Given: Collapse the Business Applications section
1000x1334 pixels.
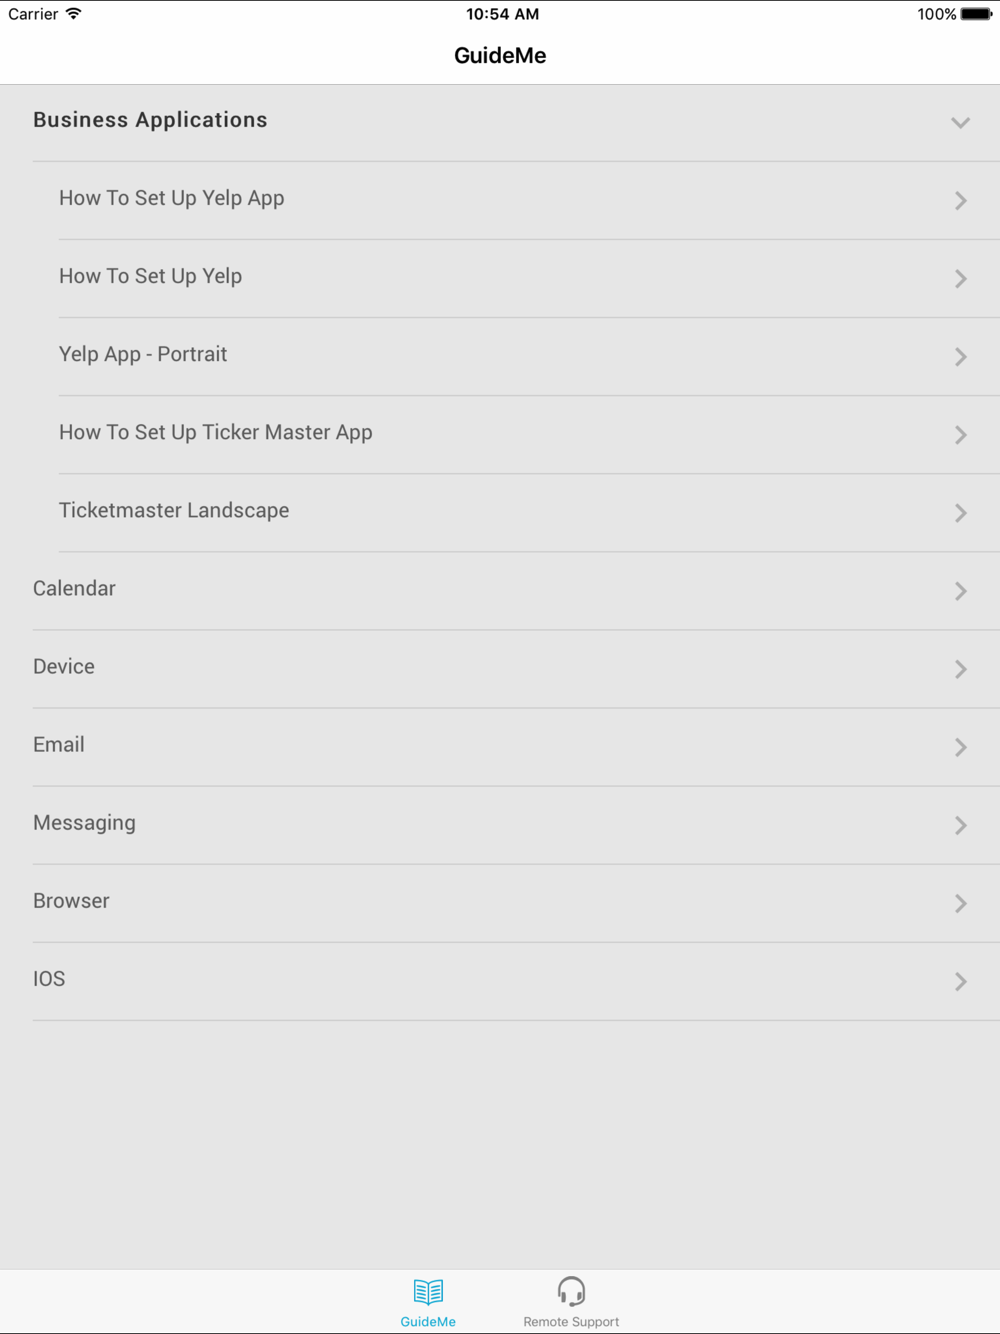Looking at the screenshot, I should pyautogui.click(x=960, y=122).
